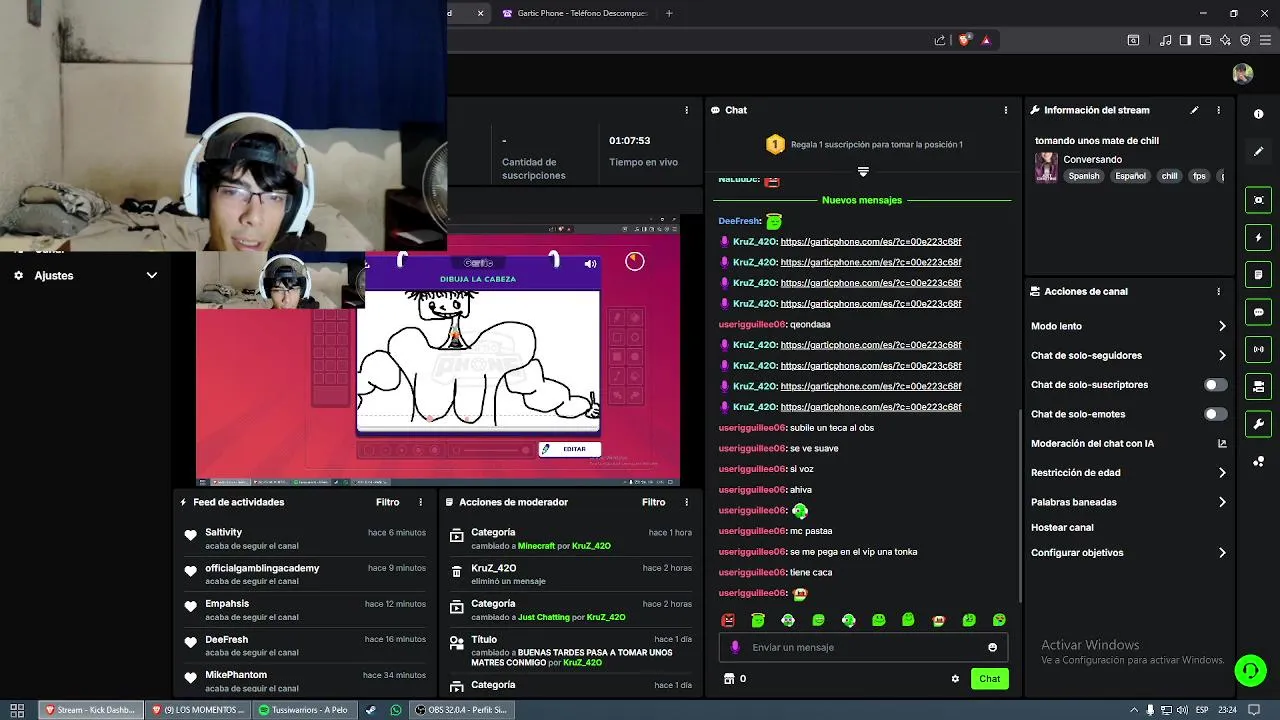Viewport: 1280px width, 720px height.
Task: Open the Brave VPN shield icon
Action: (x=1245, y=40)
